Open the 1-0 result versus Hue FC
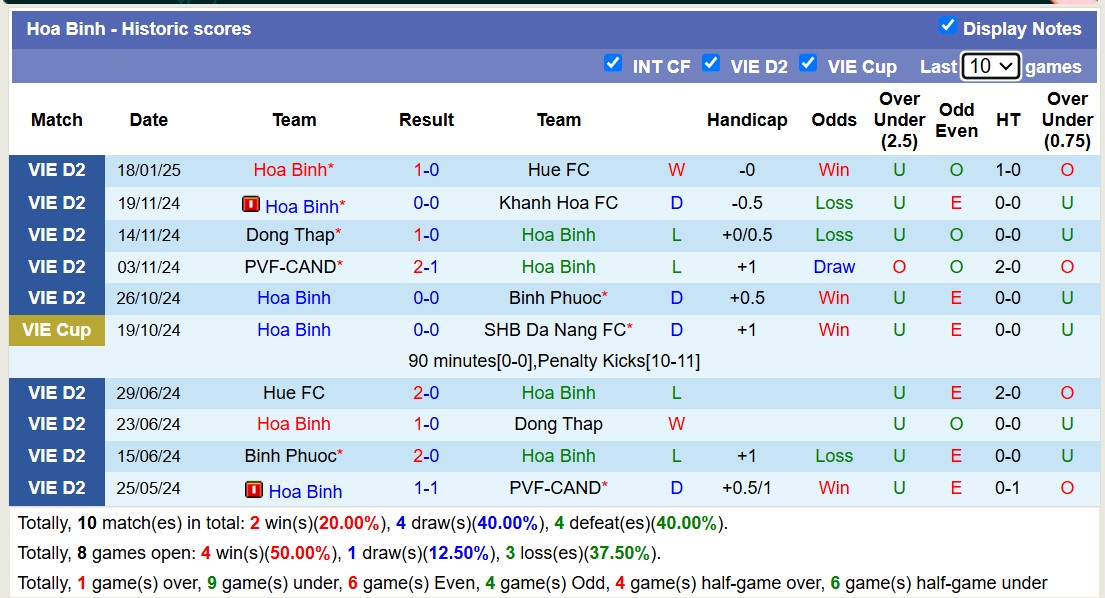Screen dimensions: 1105x598 427,170
